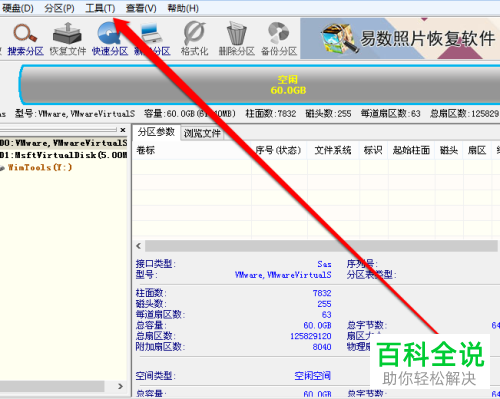Click the 新建分区 laptop icon
Viewport: 500px width, 399px height.
tap(152, 33)
